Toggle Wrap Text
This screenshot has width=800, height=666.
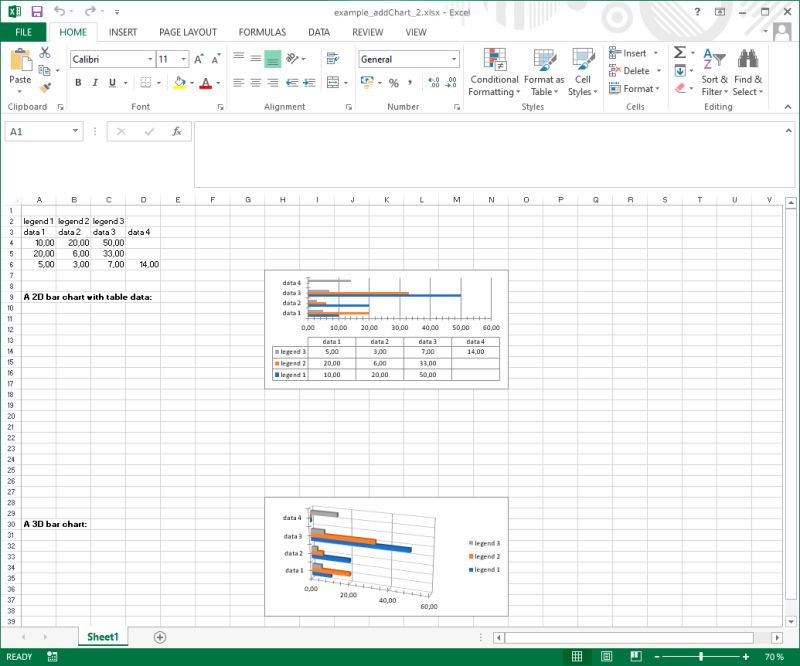point(333,58)
